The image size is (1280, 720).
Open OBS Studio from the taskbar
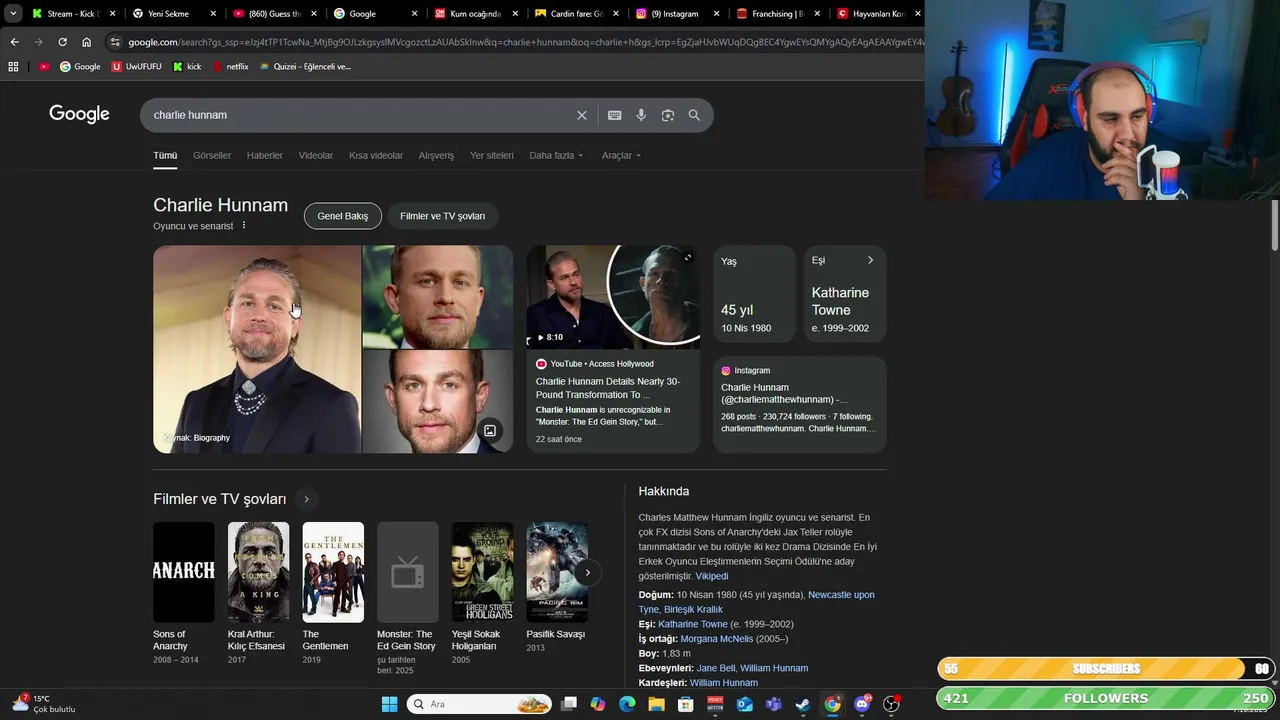[891, 704]
